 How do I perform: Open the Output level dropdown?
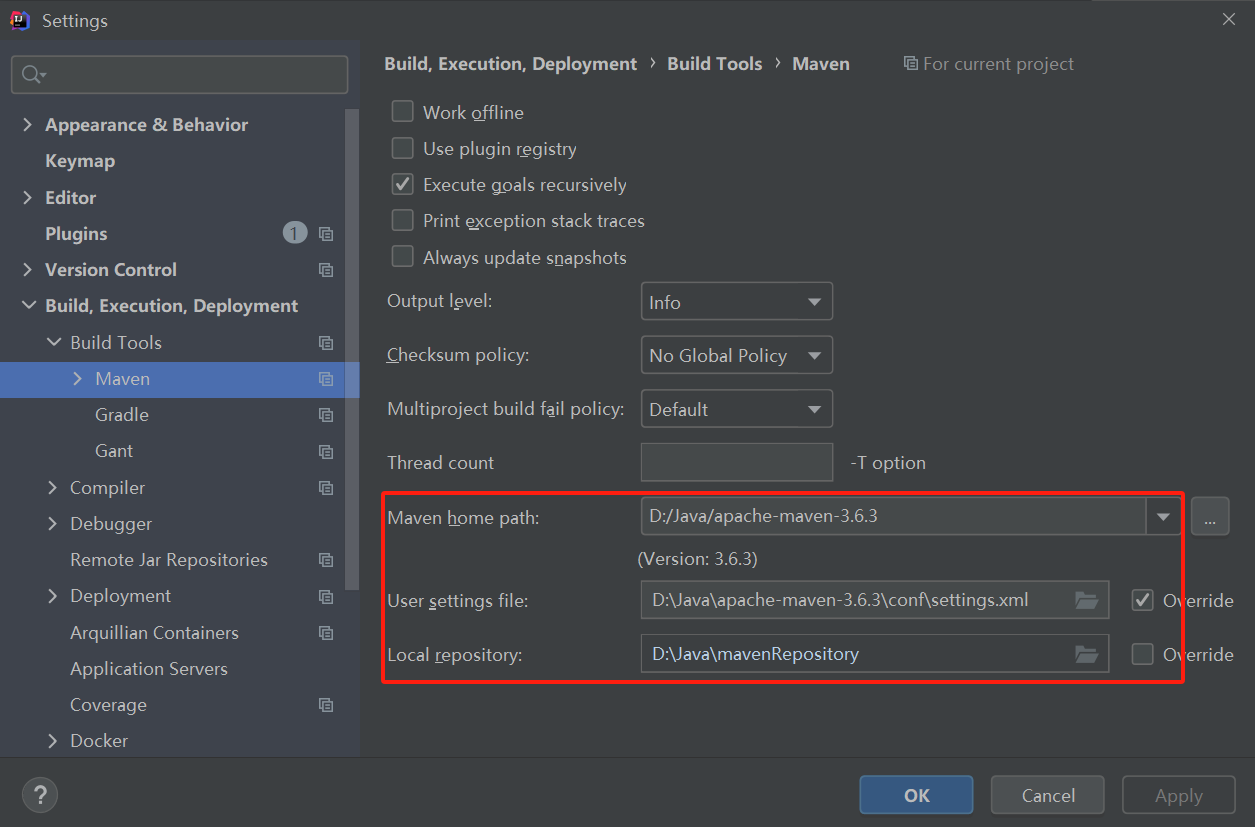pyautogui.click(x=736, y=302)
